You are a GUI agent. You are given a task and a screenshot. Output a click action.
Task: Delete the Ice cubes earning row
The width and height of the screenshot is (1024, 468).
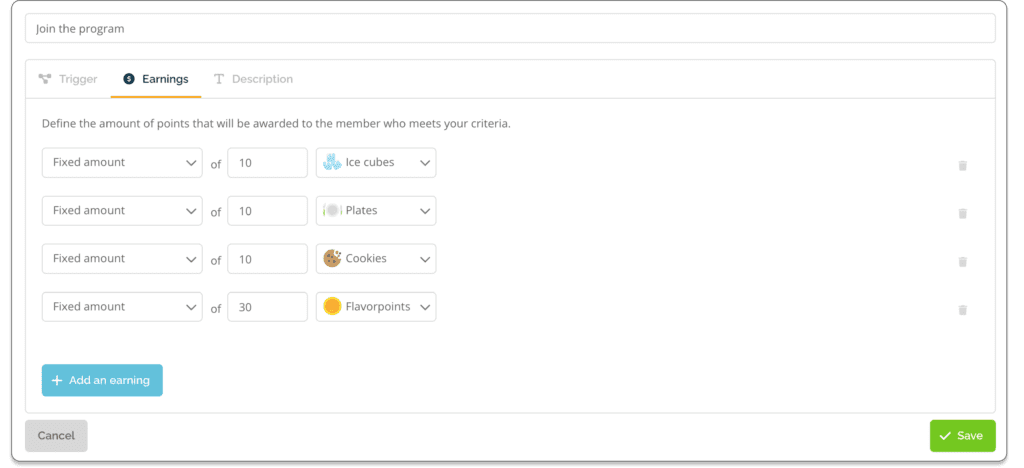click(962, 166)
